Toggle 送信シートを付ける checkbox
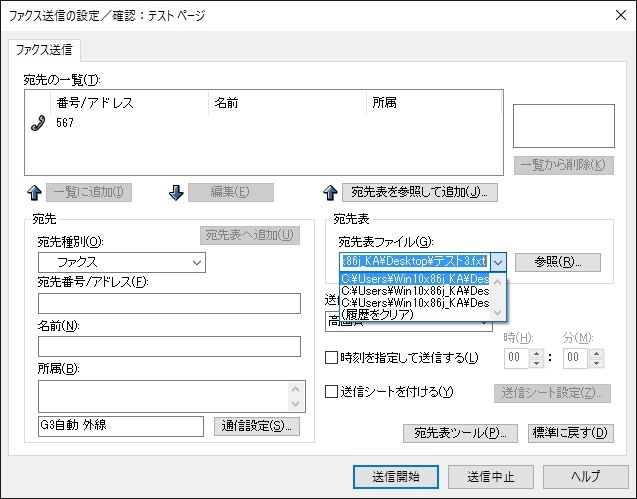This screenshot has width=637, height=499. (x=333, y=392)
